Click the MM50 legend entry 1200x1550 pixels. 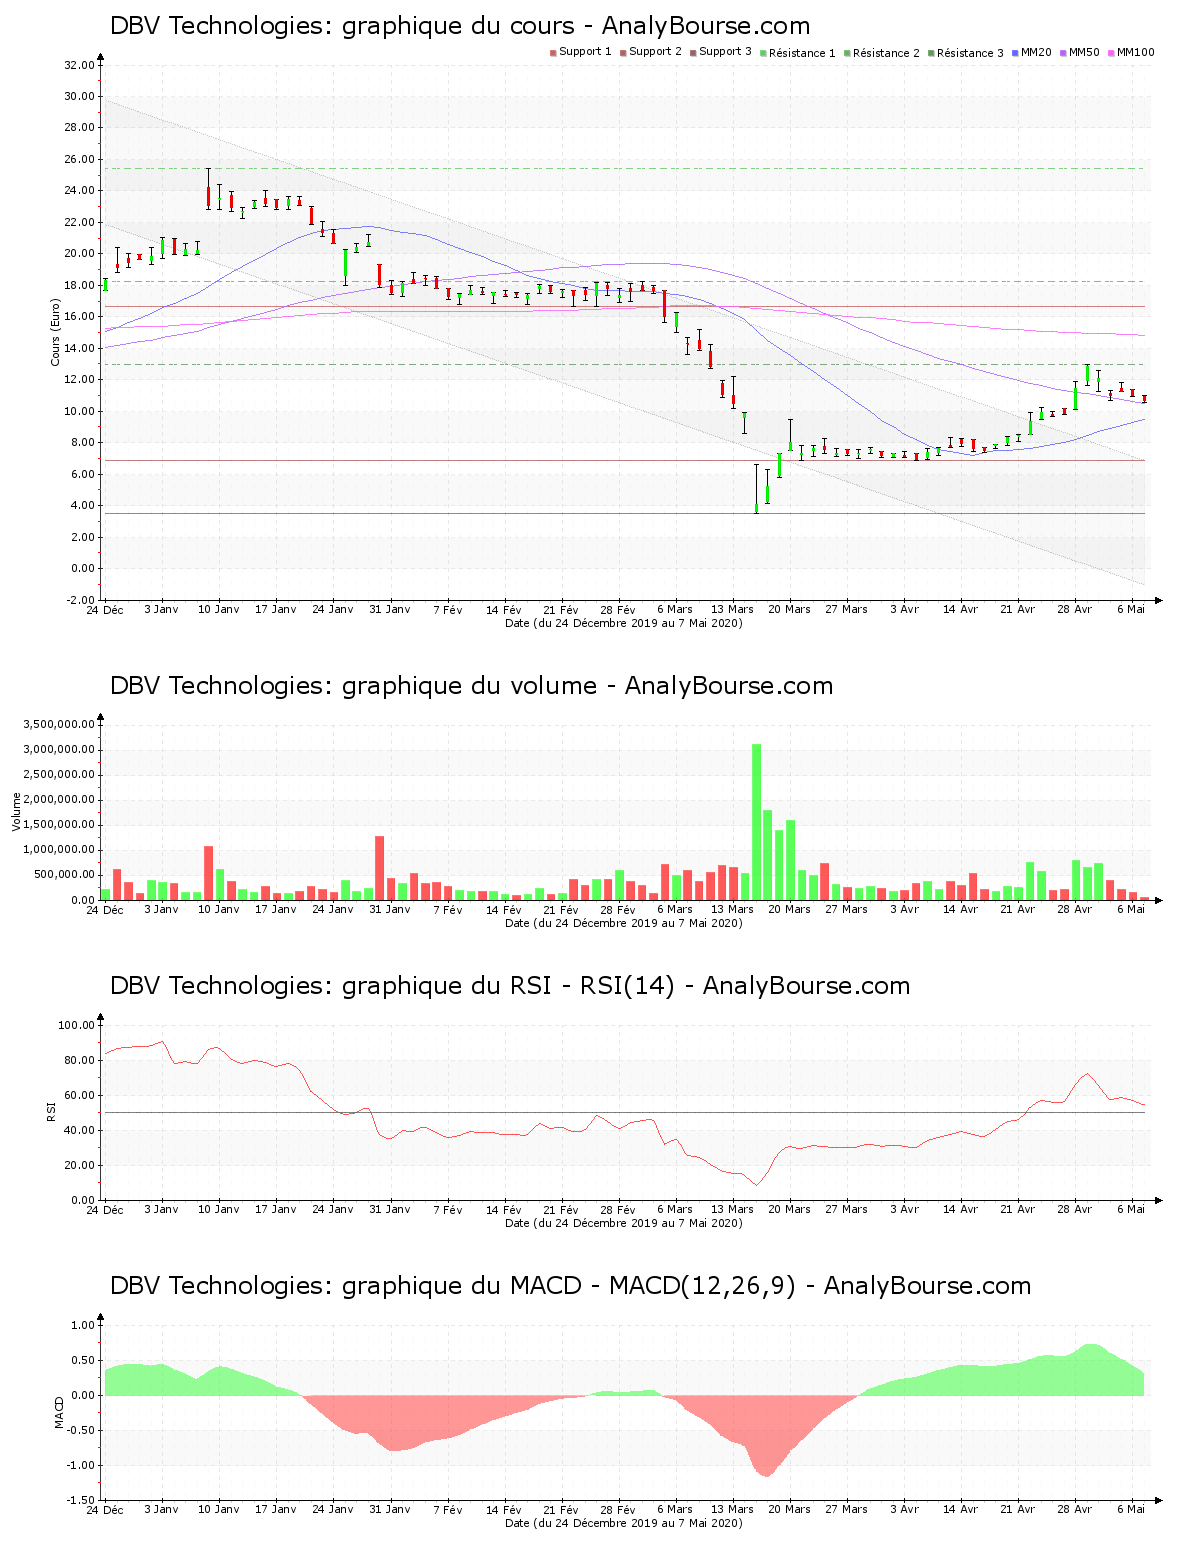point(1079,52)
